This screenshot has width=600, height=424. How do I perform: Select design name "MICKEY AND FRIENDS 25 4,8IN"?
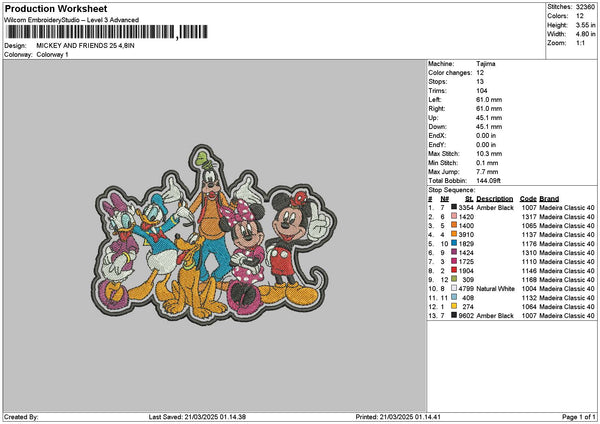click(x=85, y=46)
